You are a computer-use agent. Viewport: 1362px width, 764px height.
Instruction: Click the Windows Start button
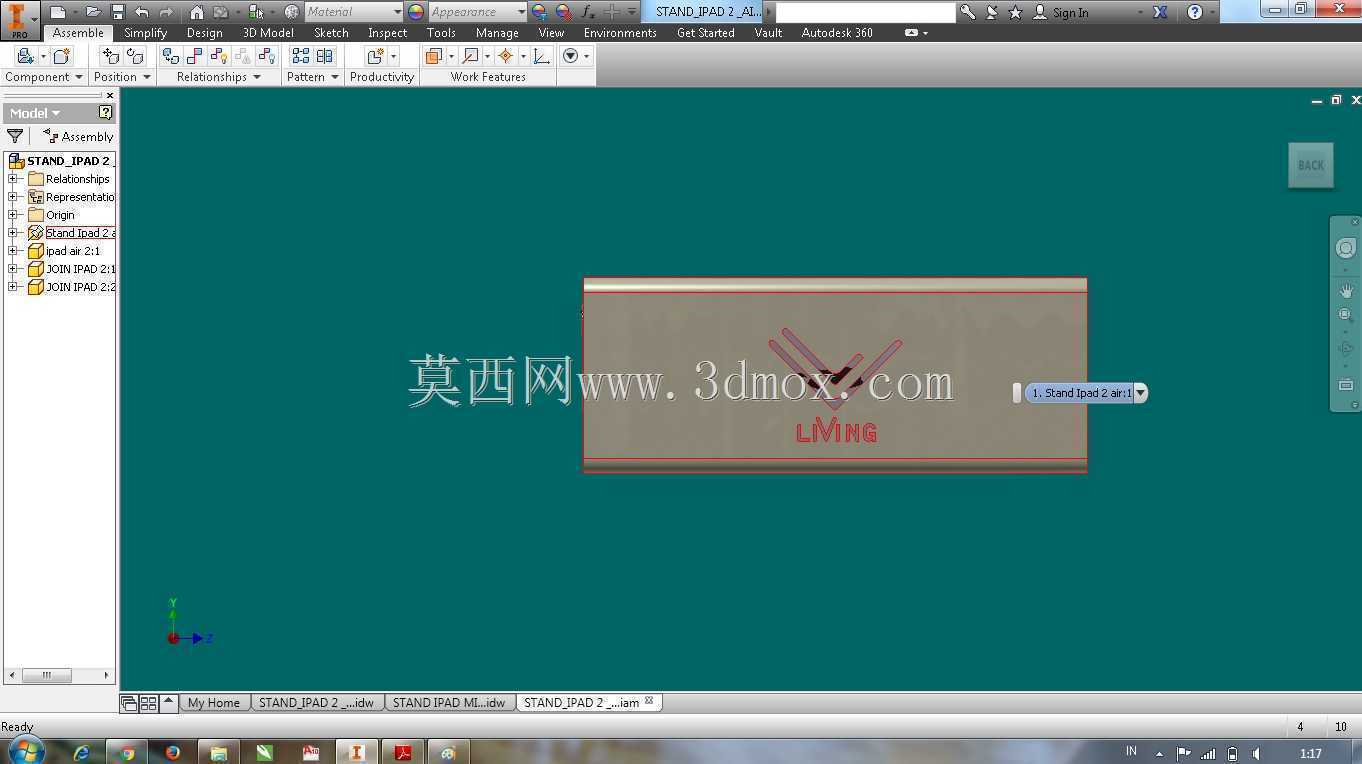coord(25,751)
